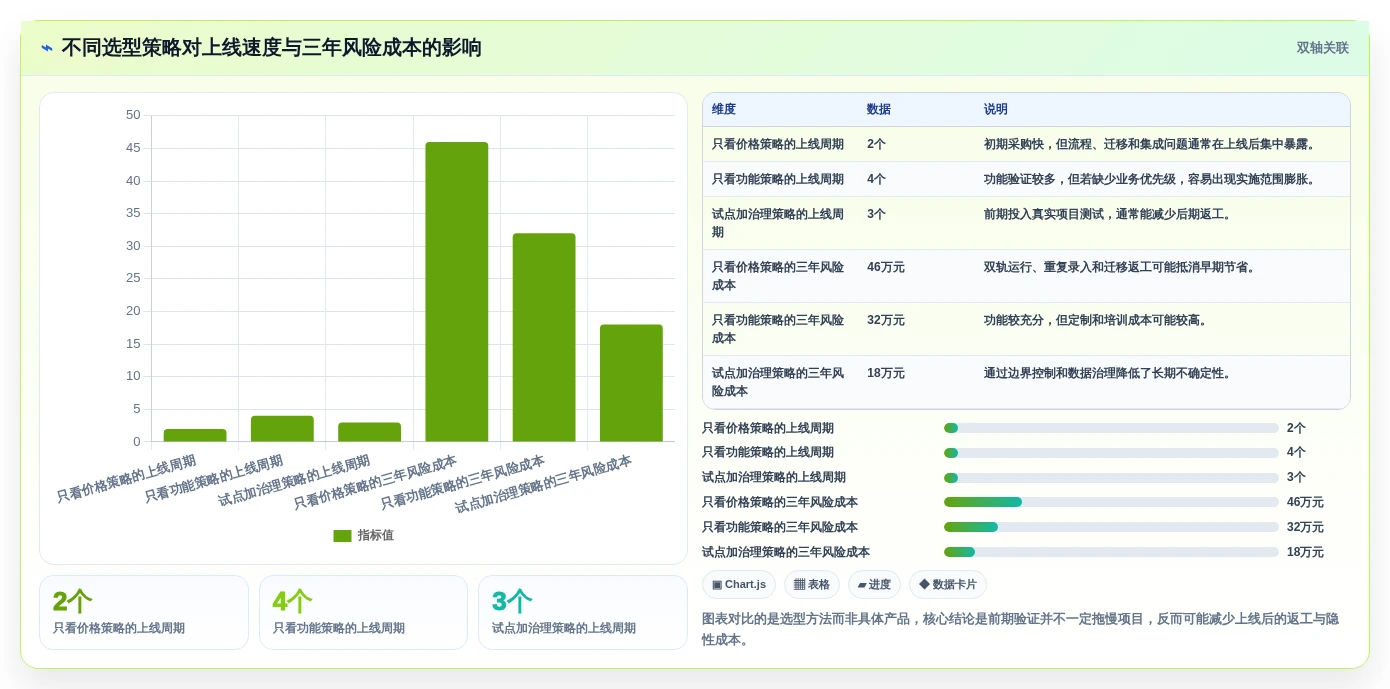
Task: Click the 46万元 value beside progress bar
Action: pos(1305,502)
